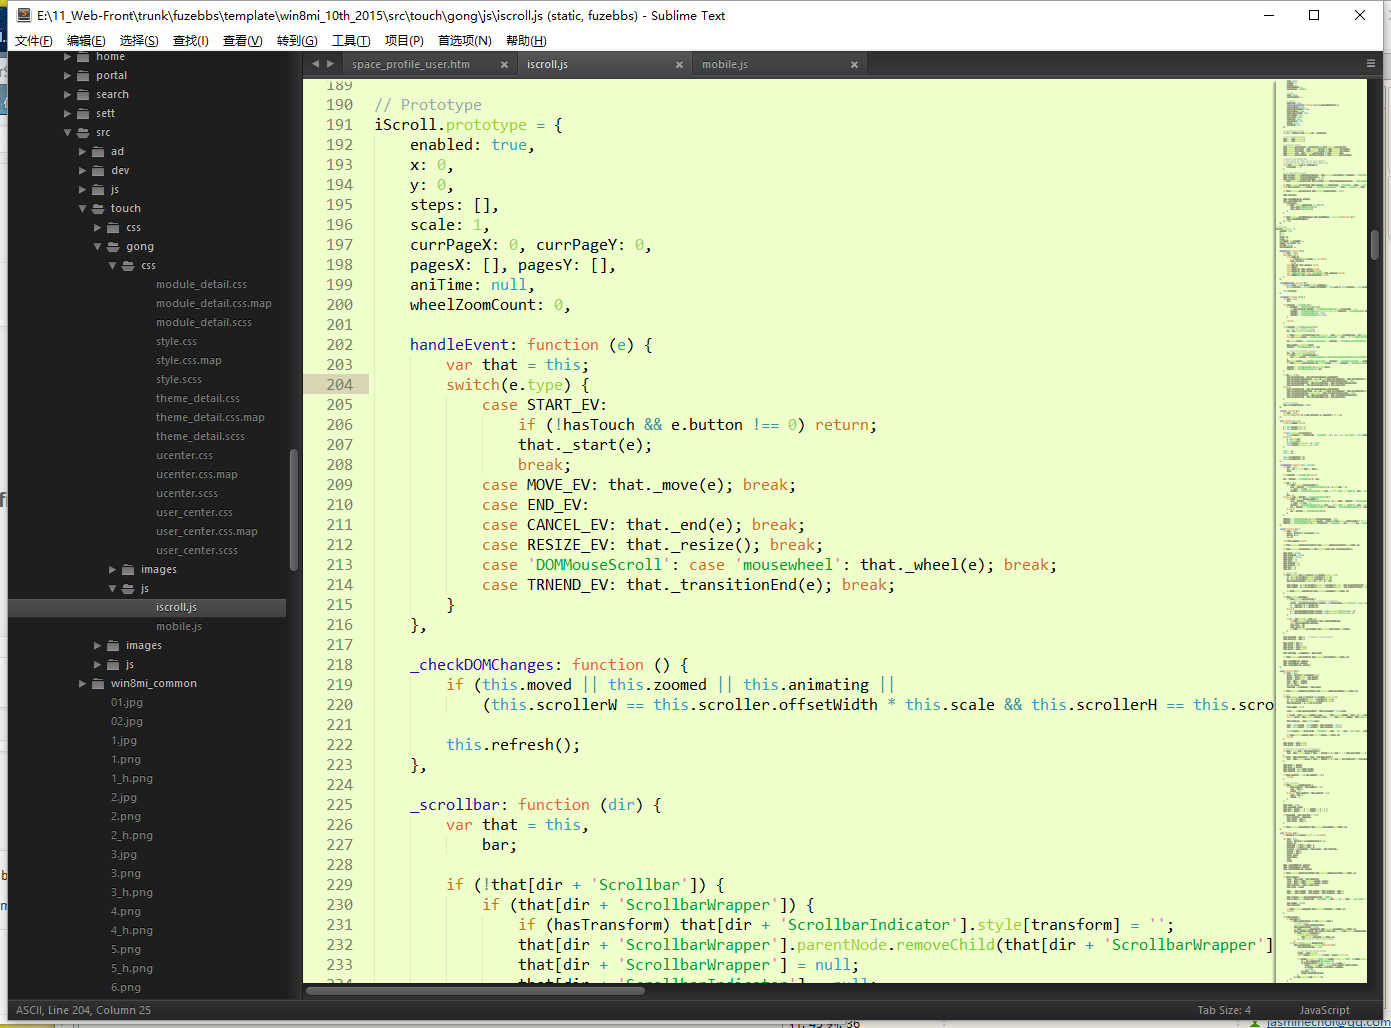The height and width of the screenshot is (1028, 1391).
Task: Open module_detail.css in sidebar
Action: [201, 284]
